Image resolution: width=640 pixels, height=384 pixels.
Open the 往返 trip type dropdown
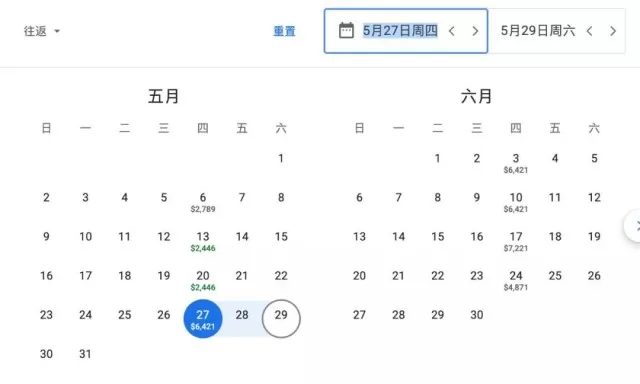coord(42,31)
